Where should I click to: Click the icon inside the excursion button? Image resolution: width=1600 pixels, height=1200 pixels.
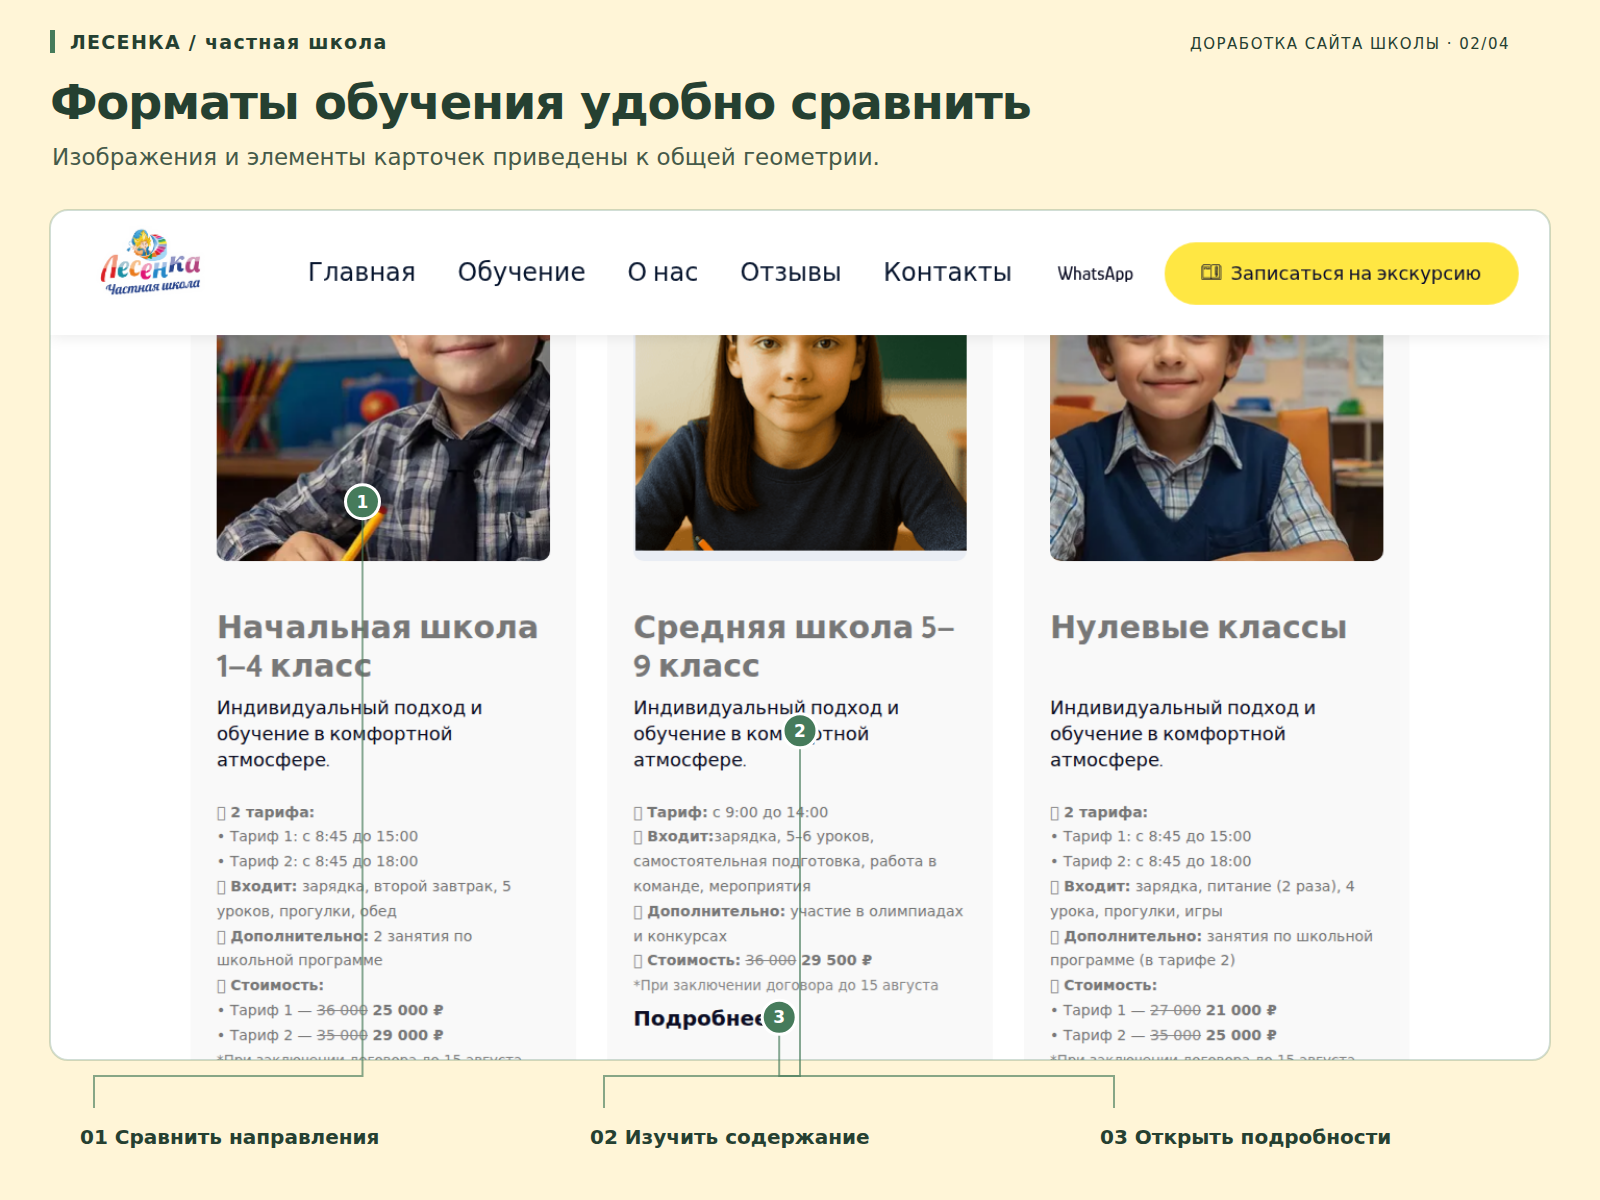pyautogui.click(x=1211, y=272)
